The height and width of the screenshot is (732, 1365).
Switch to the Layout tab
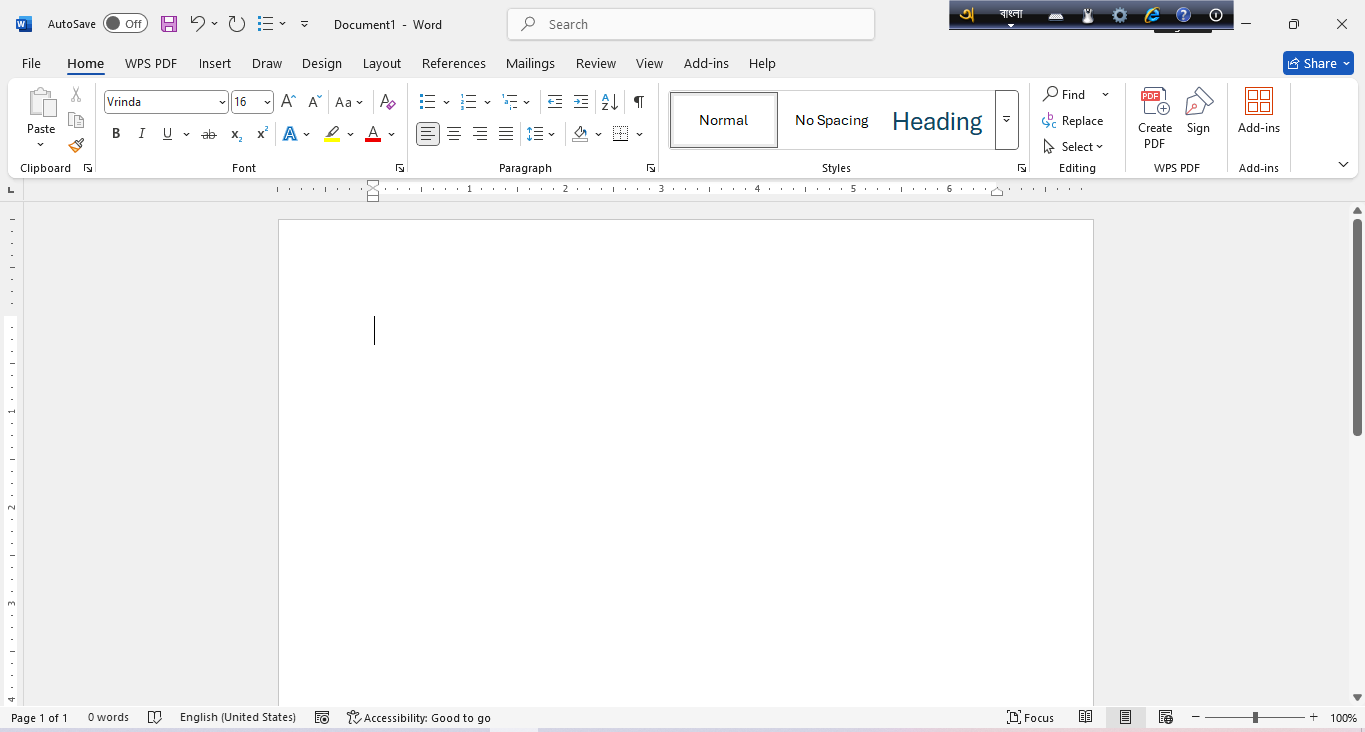click(x=381, y=63)
